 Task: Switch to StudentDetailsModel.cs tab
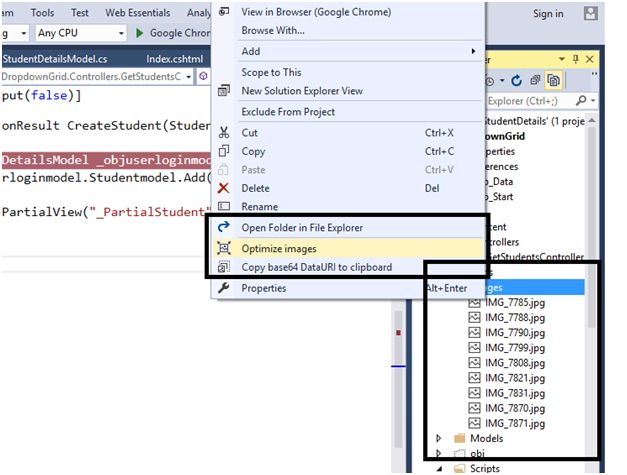pyautogui.click(x=55, y=59)
